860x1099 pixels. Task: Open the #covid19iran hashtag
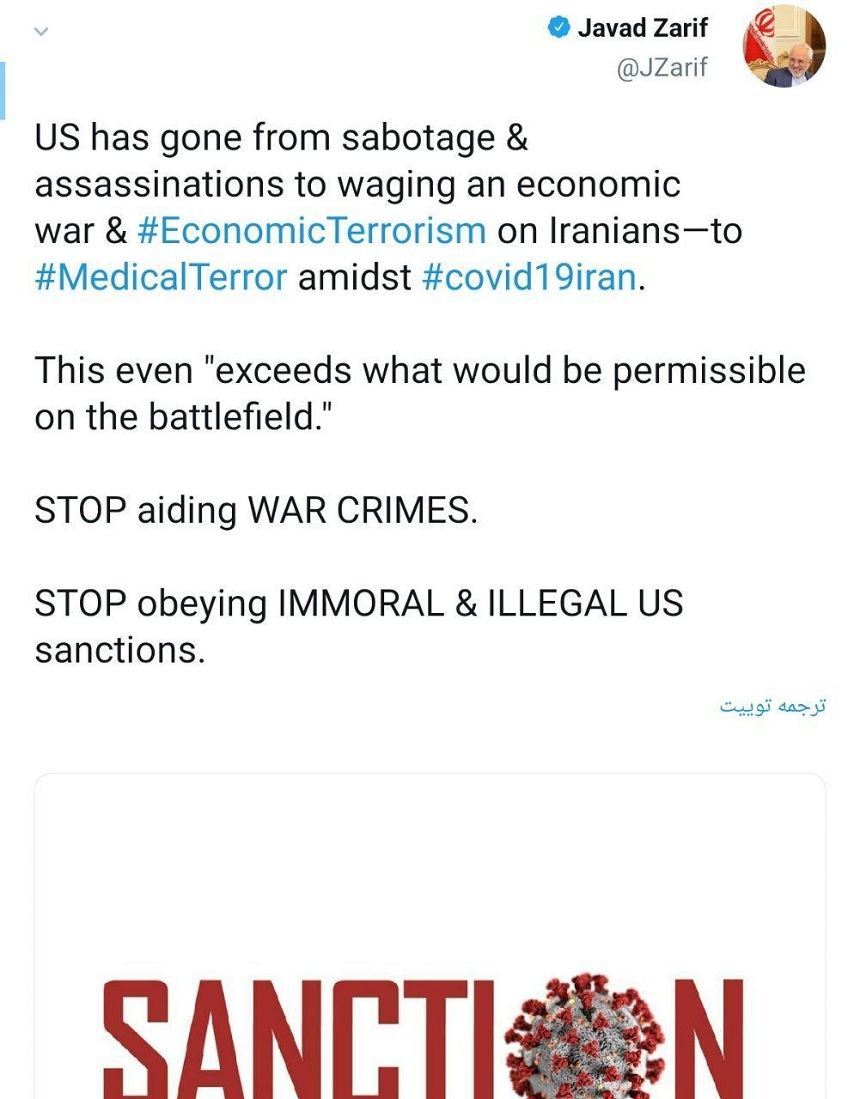click(x=529, y=276)
